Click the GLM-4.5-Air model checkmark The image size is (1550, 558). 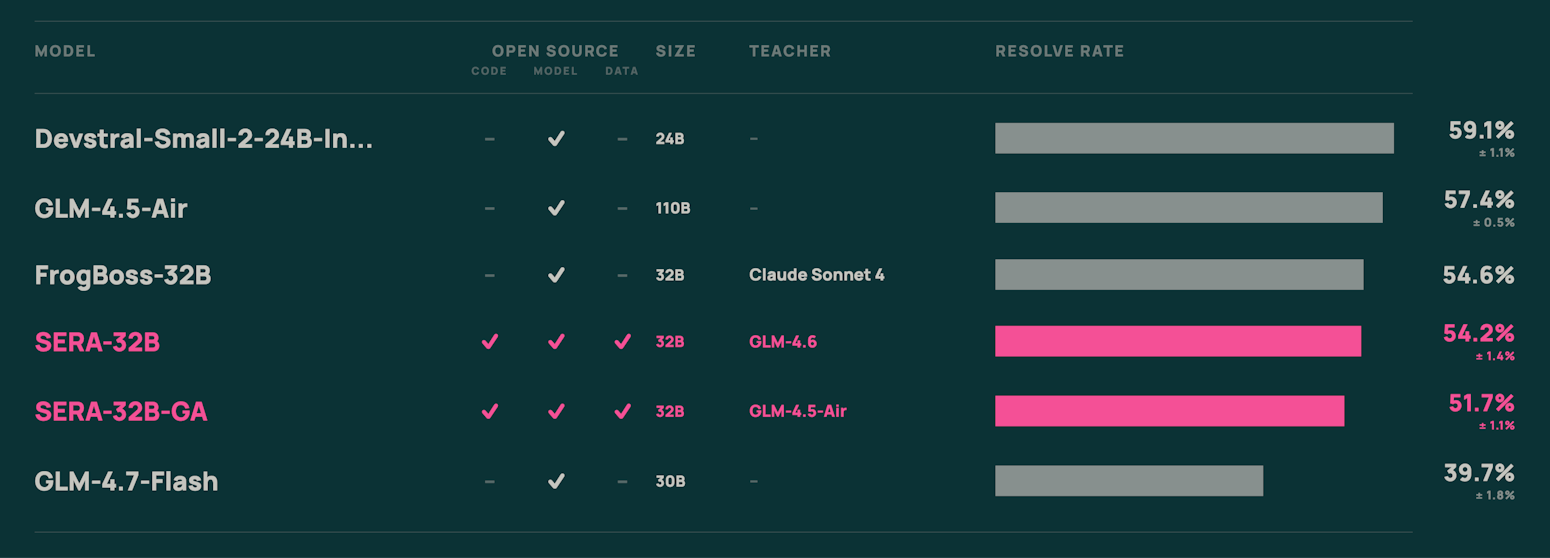[x=556, y=208]
